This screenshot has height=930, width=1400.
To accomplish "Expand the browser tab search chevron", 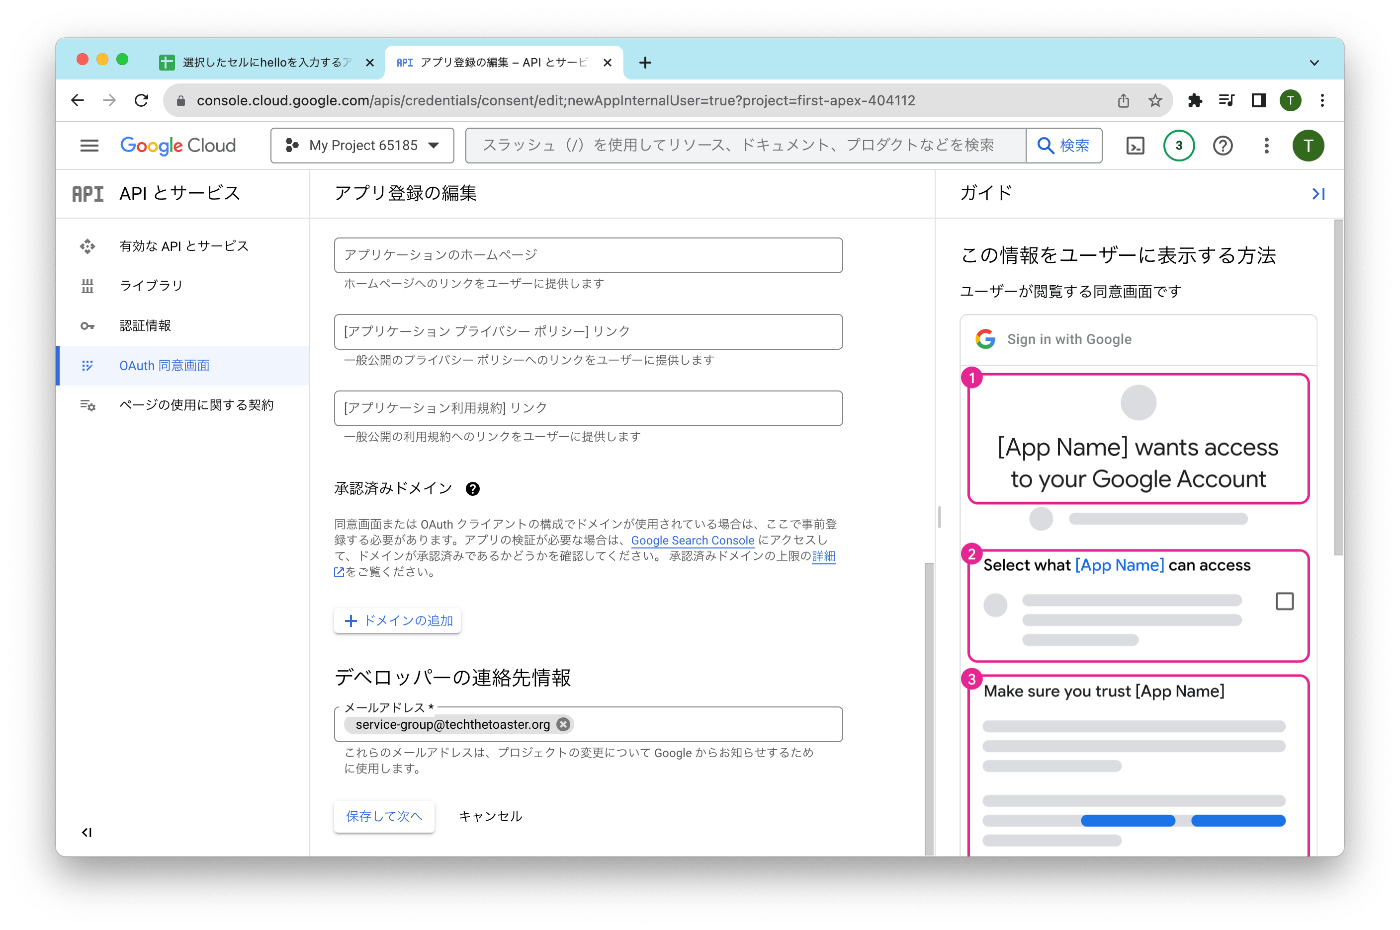I will pos(1314,62).
